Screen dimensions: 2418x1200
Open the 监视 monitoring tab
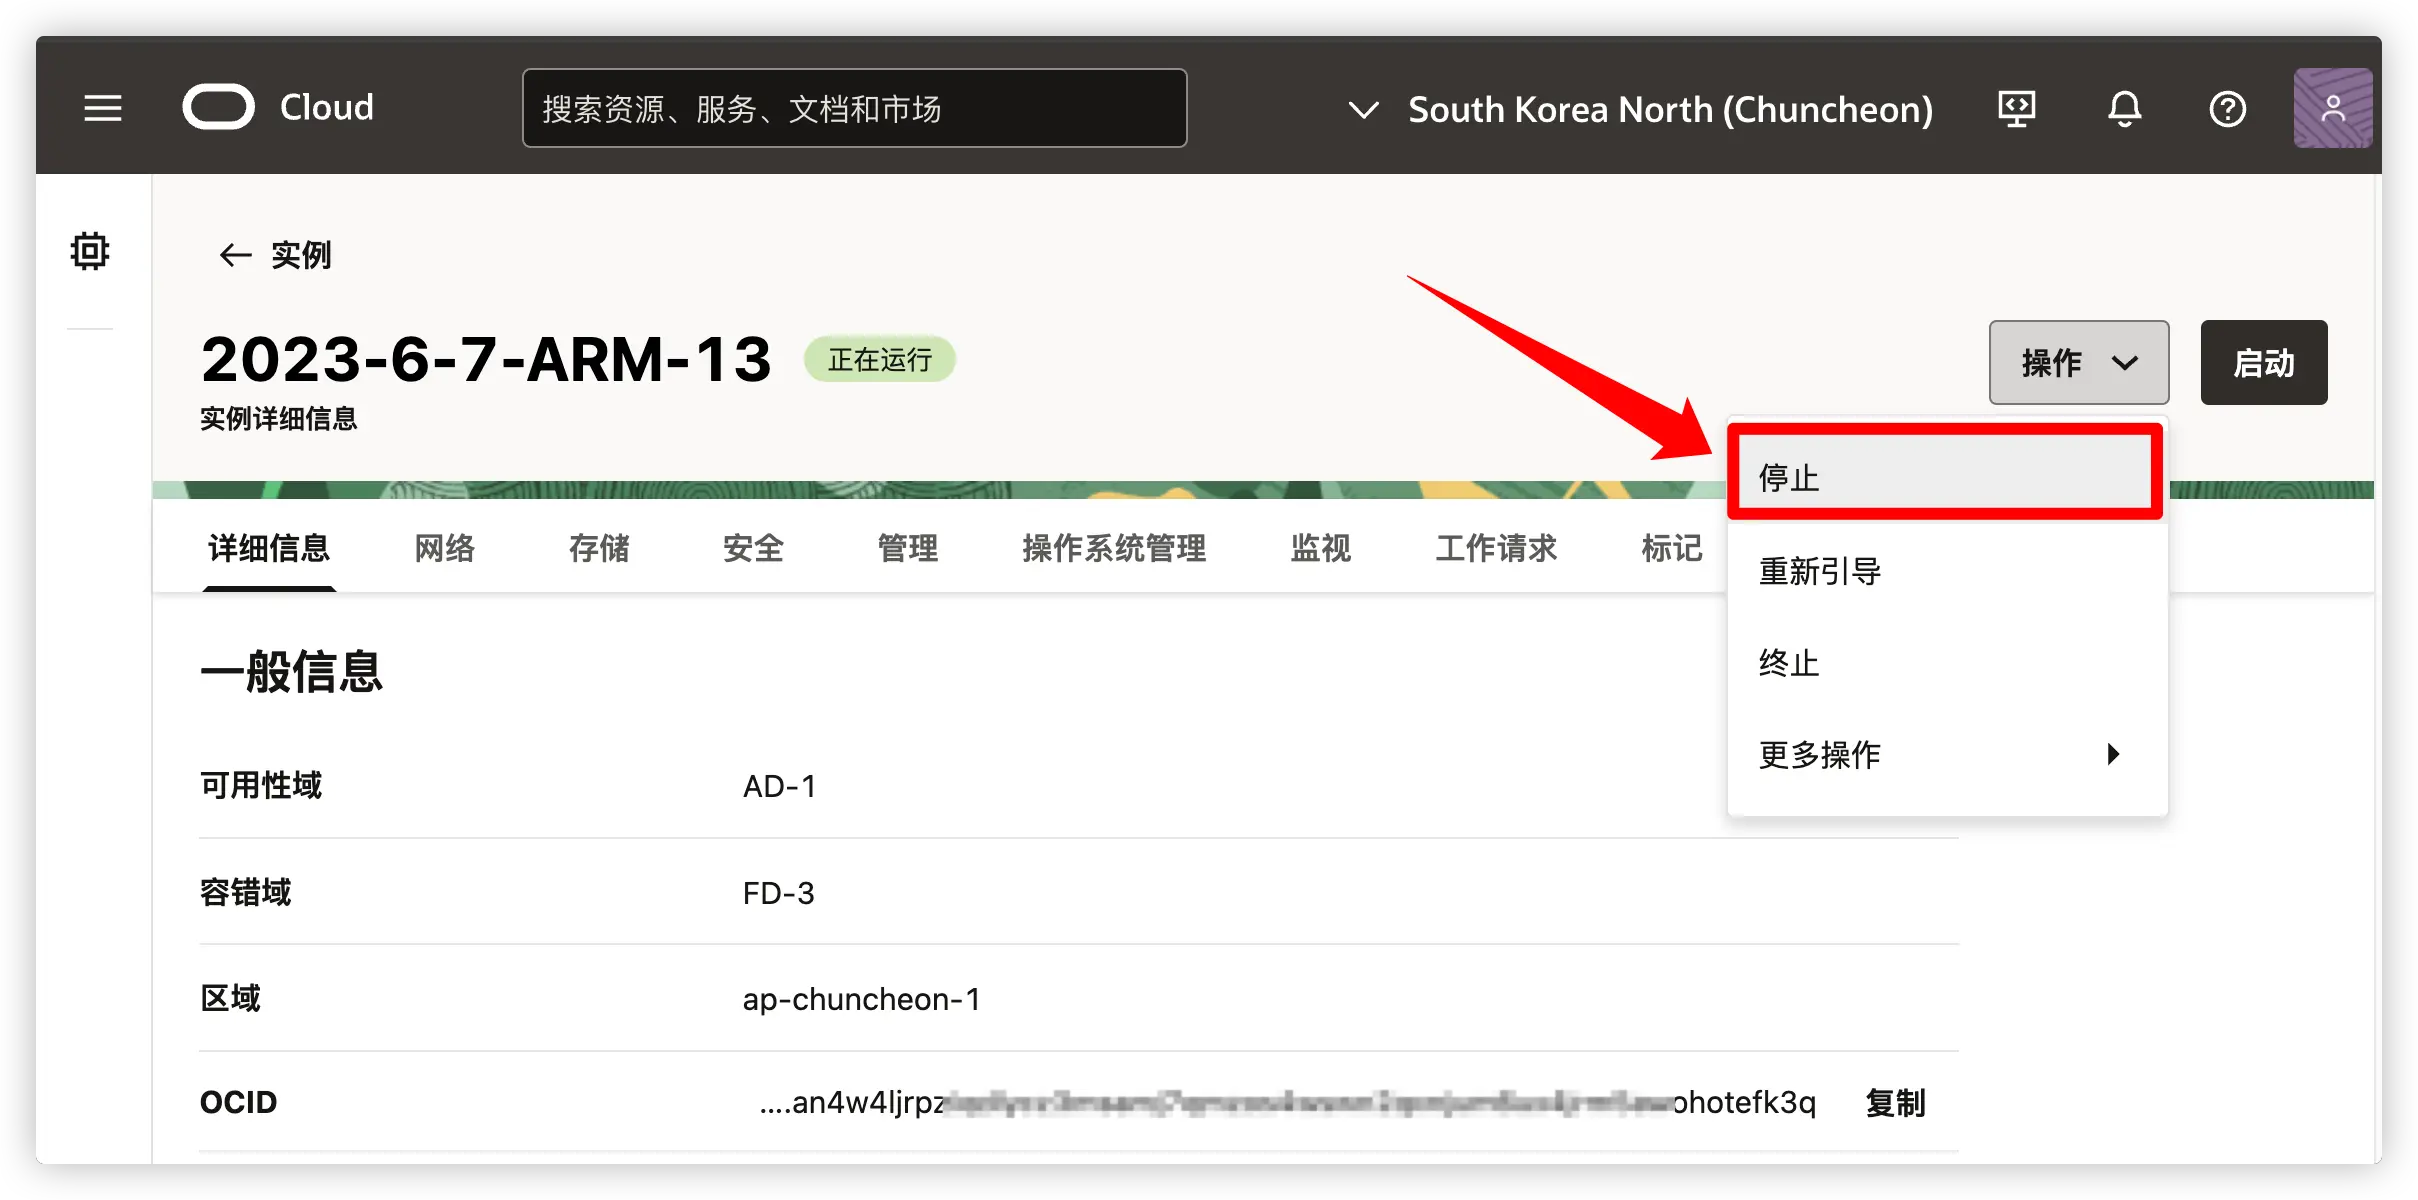click(x=1320, y=549)
